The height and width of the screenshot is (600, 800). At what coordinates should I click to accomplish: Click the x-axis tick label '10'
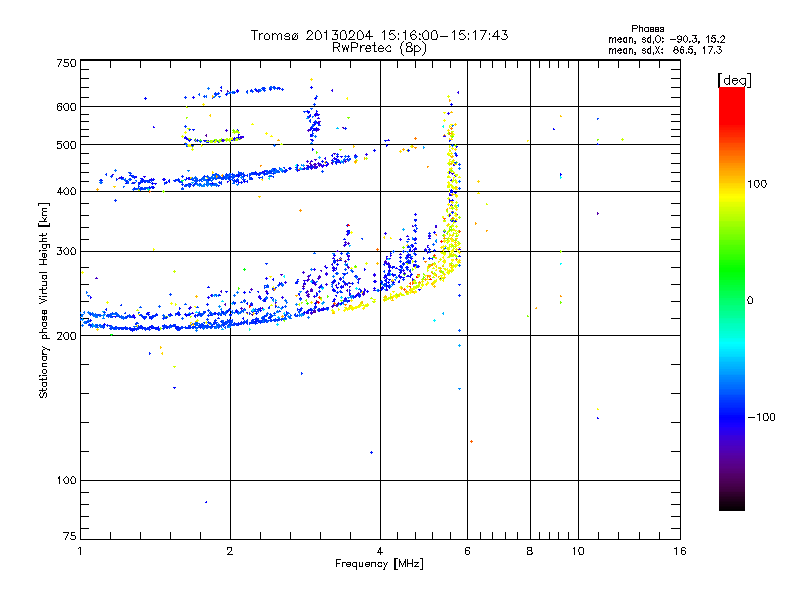pos(578,551)
